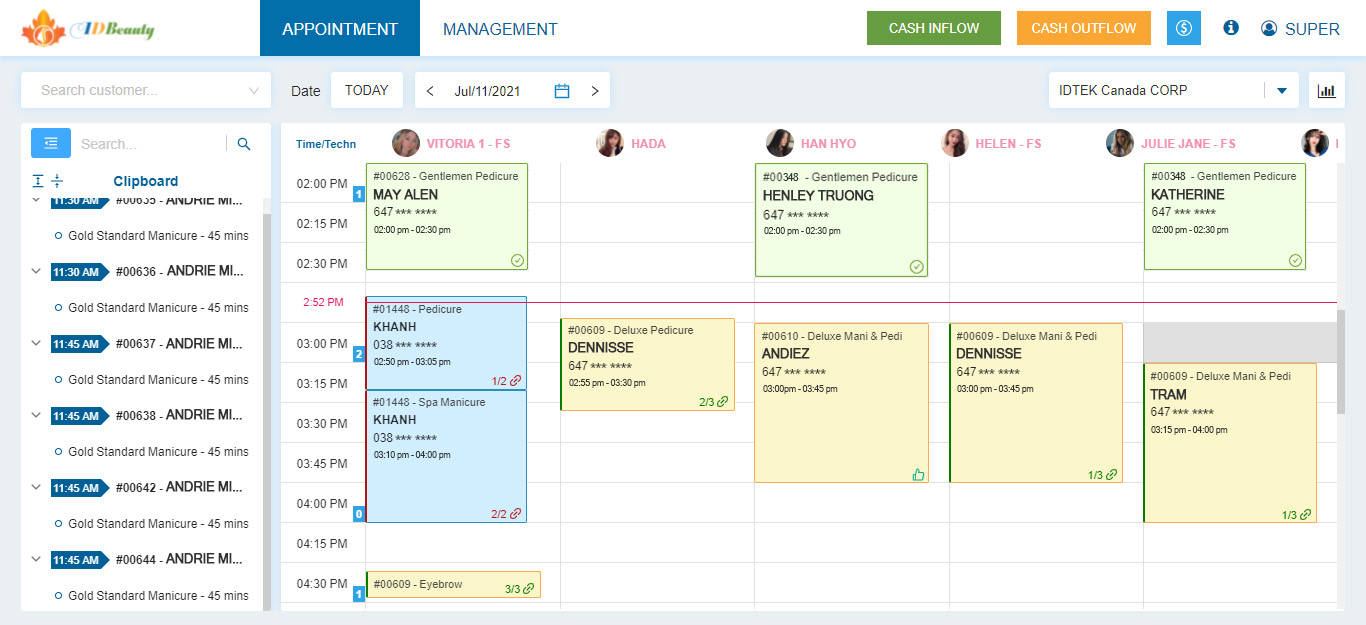Open the bar chart statistics icon
Image resolution: width=1366 pixels, height=625 pixels.
click(x=1326, y=90)
